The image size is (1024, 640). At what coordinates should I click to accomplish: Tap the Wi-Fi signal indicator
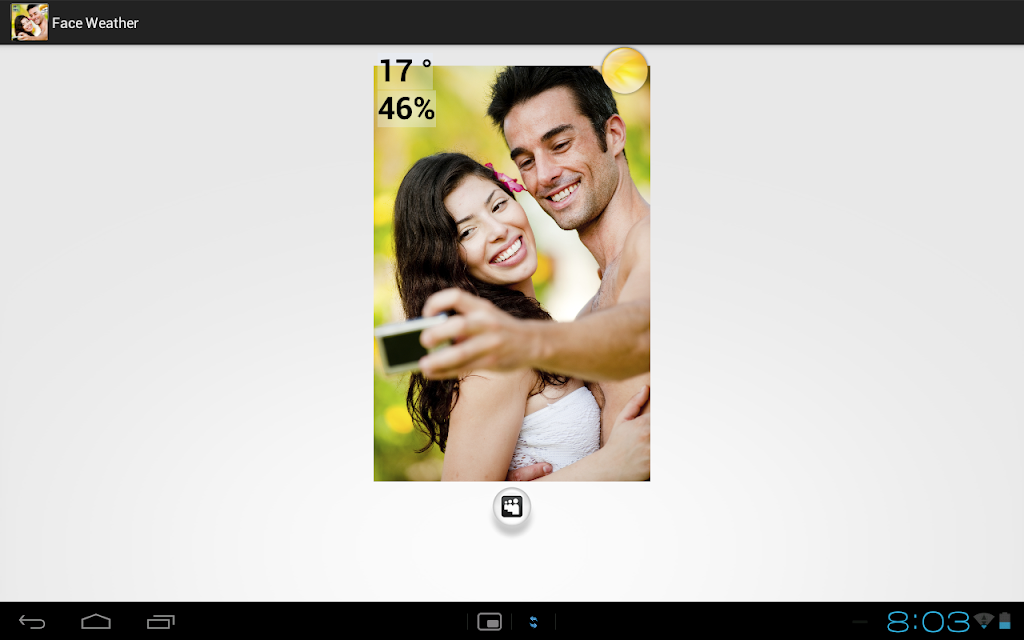[984, 620]
